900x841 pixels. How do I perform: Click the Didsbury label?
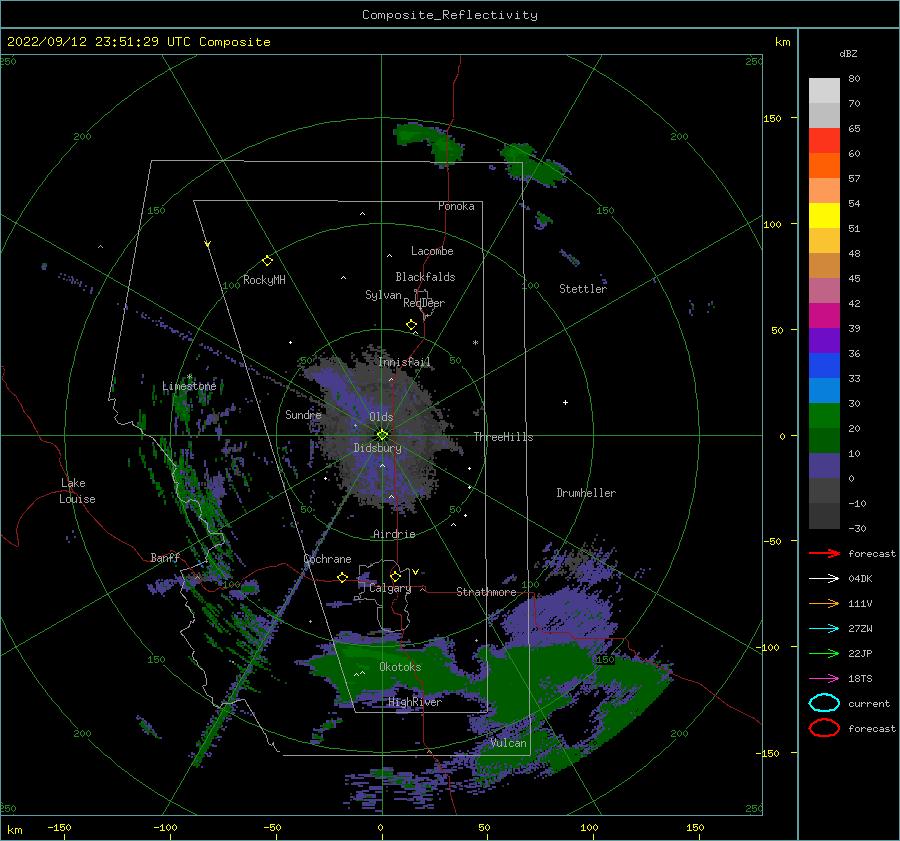pyautogui.click(x=378, y=448)
